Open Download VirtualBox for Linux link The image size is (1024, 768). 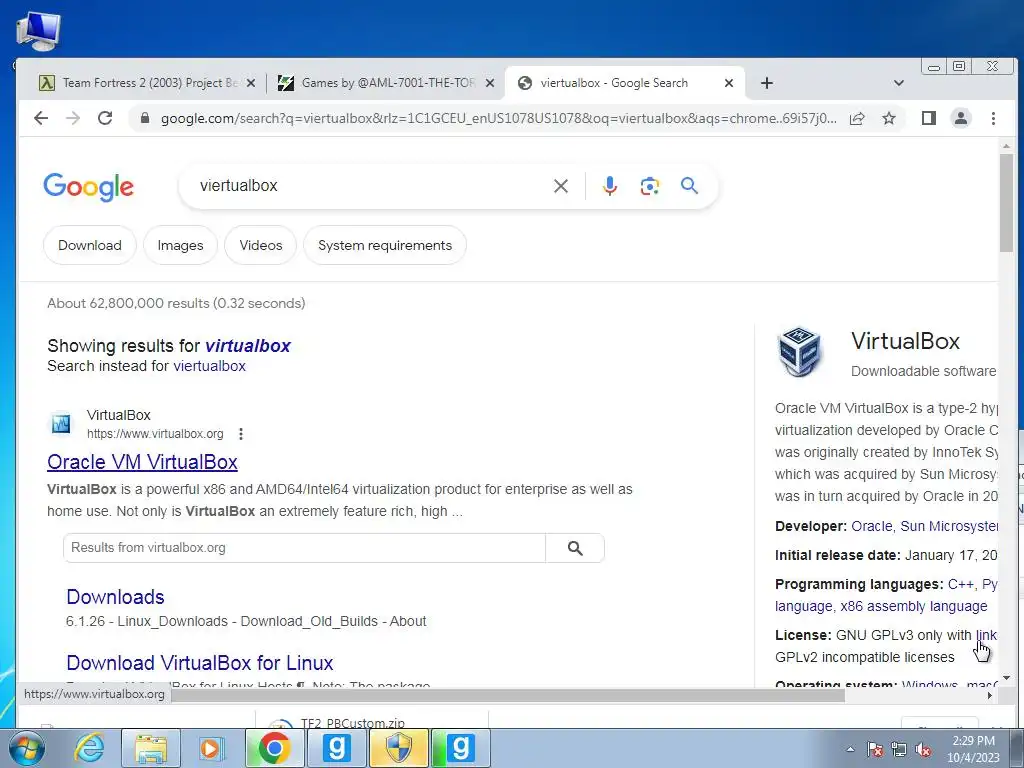click(x=200, y=663)
